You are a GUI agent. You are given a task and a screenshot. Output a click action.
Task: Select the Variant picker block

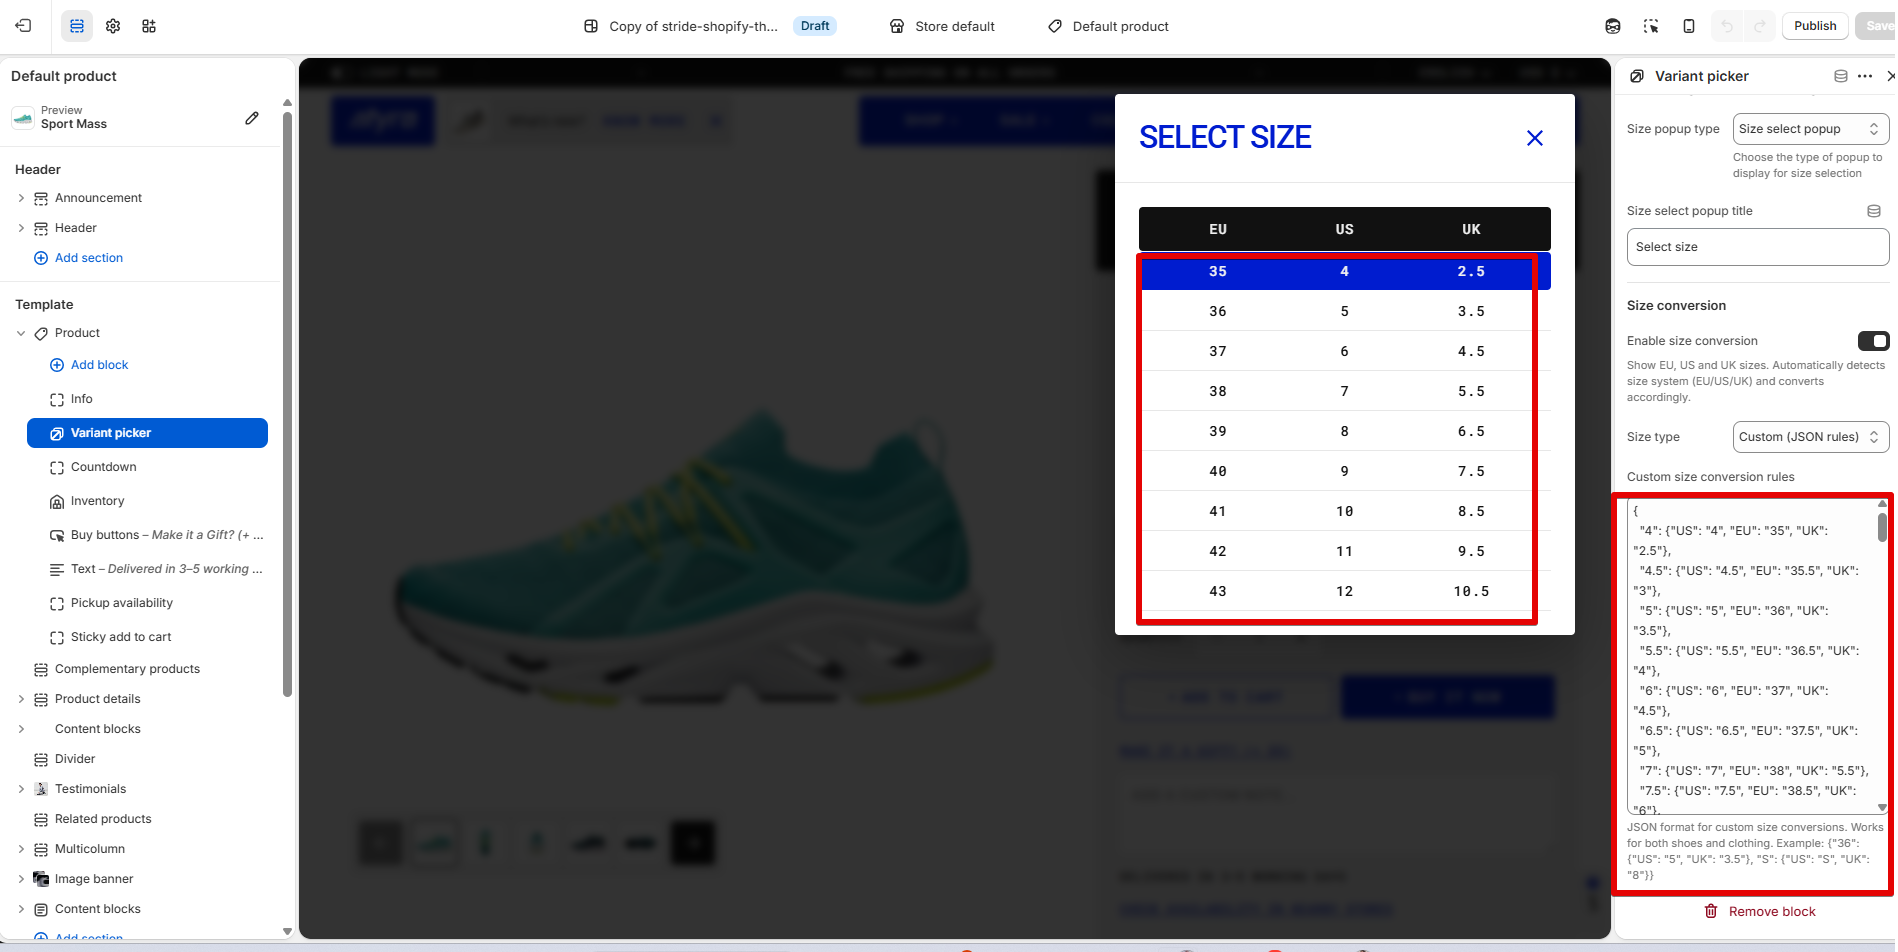147,433
